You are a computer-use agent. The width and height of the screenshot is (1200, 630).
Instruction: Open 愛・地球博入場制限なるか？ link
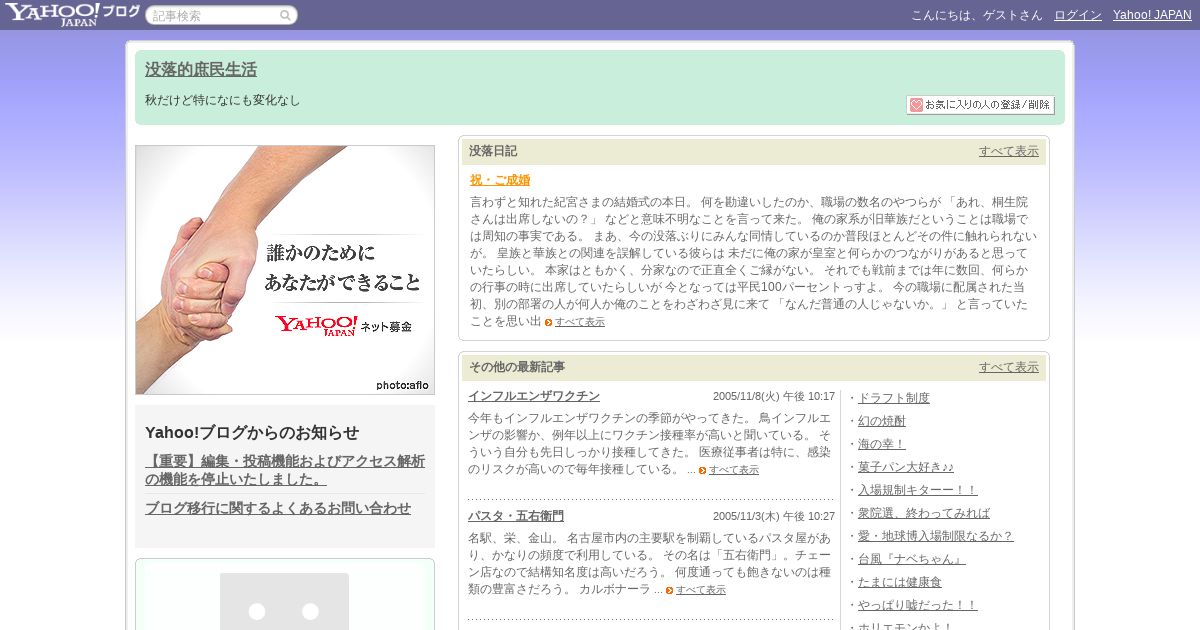(x=936, y=536)
